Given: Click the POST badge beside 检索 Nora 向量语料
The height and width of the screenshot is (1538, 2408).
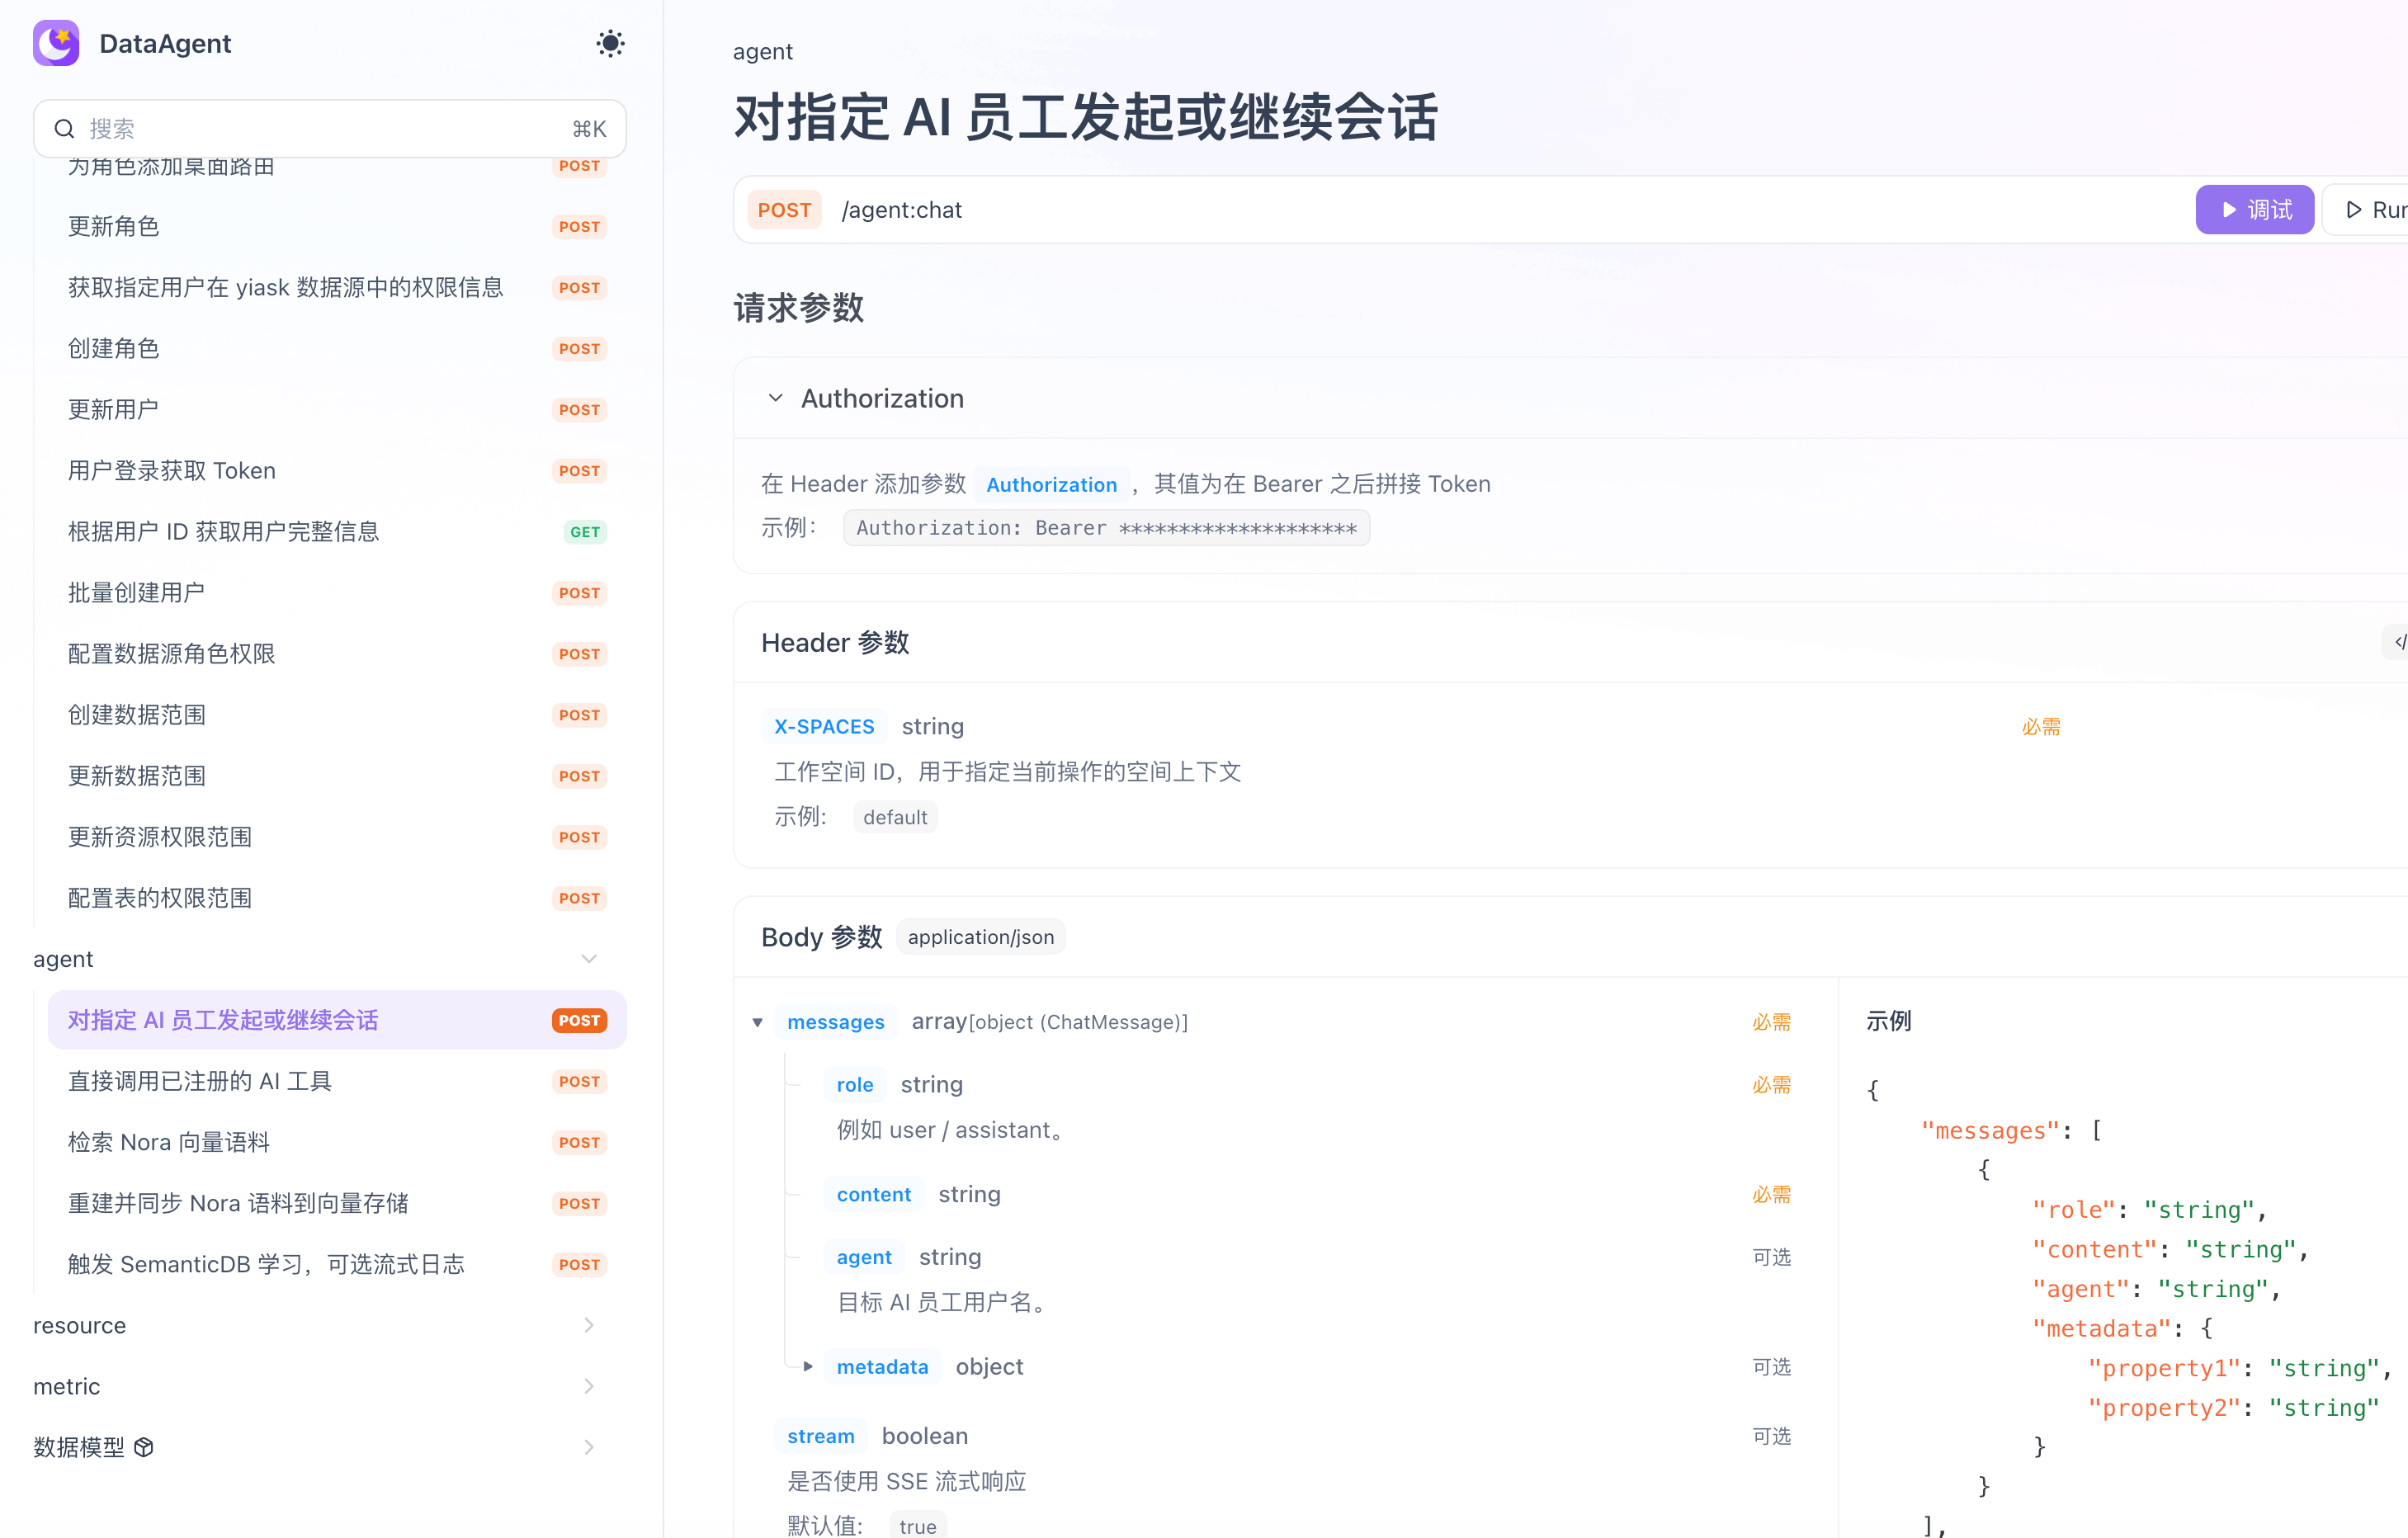Looking at the screenshot, I should pos(579,1142).
